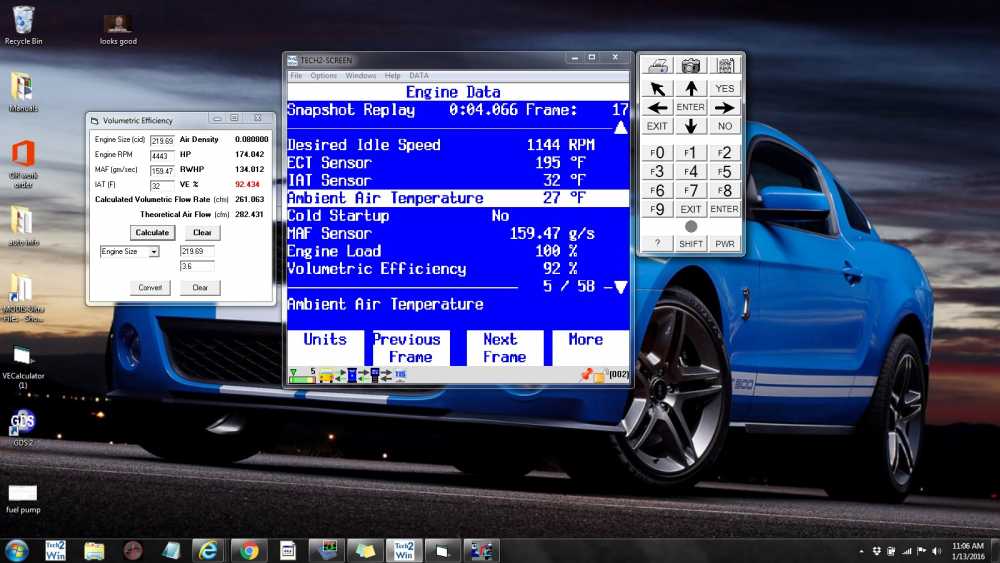
Task: Open Google Chrome from the taskbar
Action: 249,550
